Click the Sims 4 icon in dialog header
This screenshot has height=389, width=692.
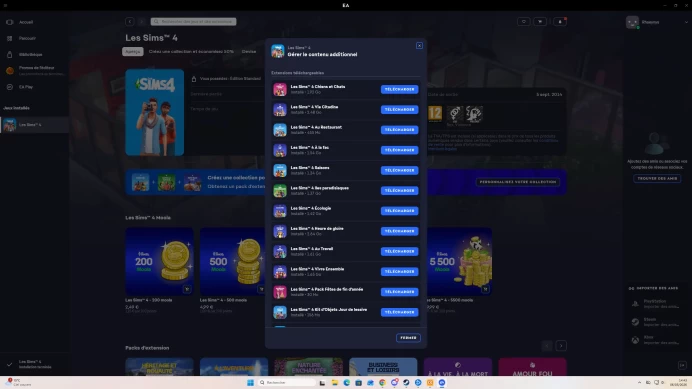[x=278, y=51]
